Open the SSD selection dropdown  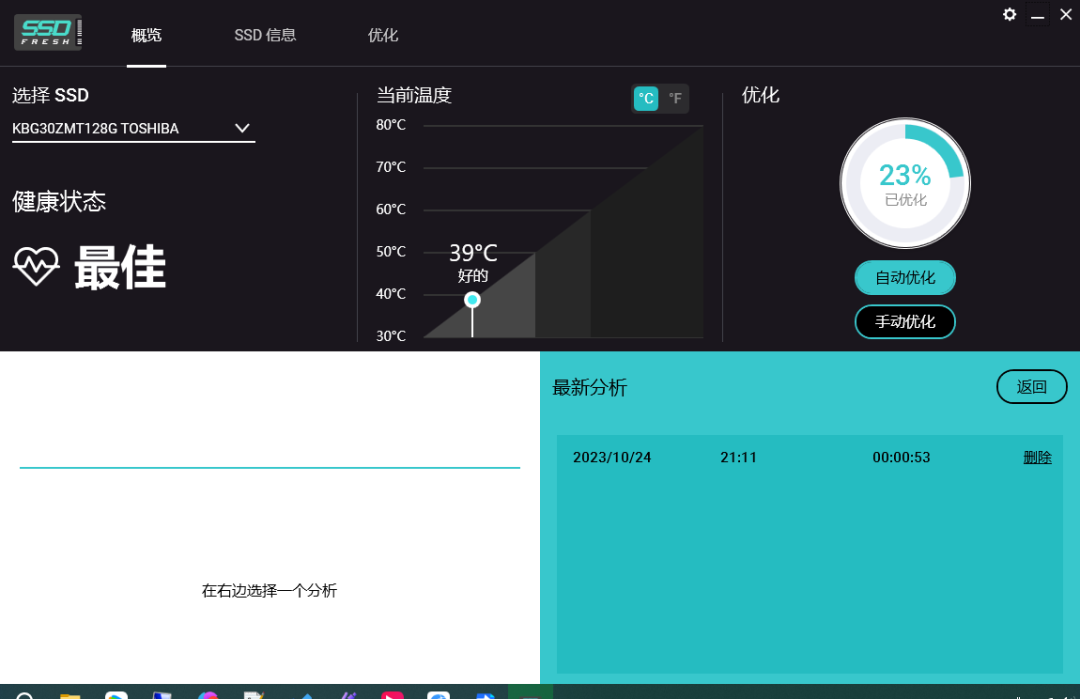[241, 128]
